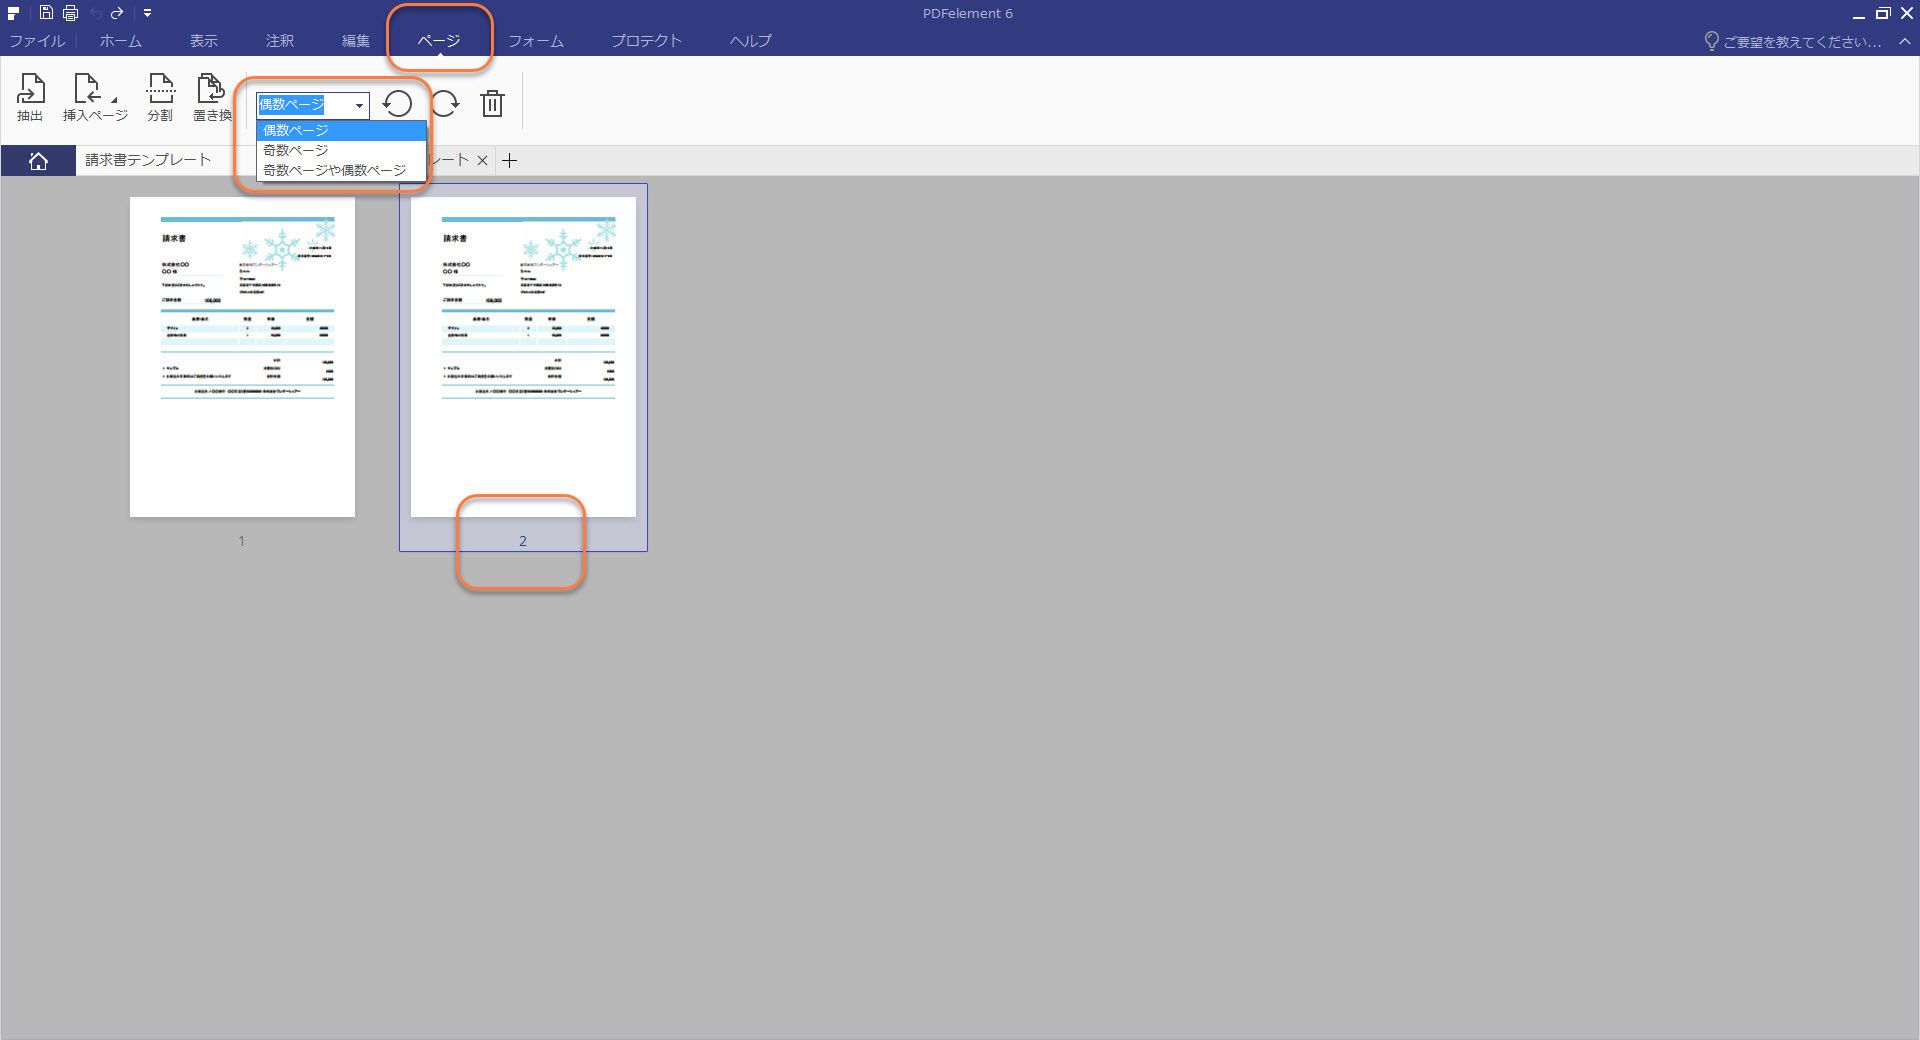Click the ご要望を教えてください search field

pos(1793,41)
